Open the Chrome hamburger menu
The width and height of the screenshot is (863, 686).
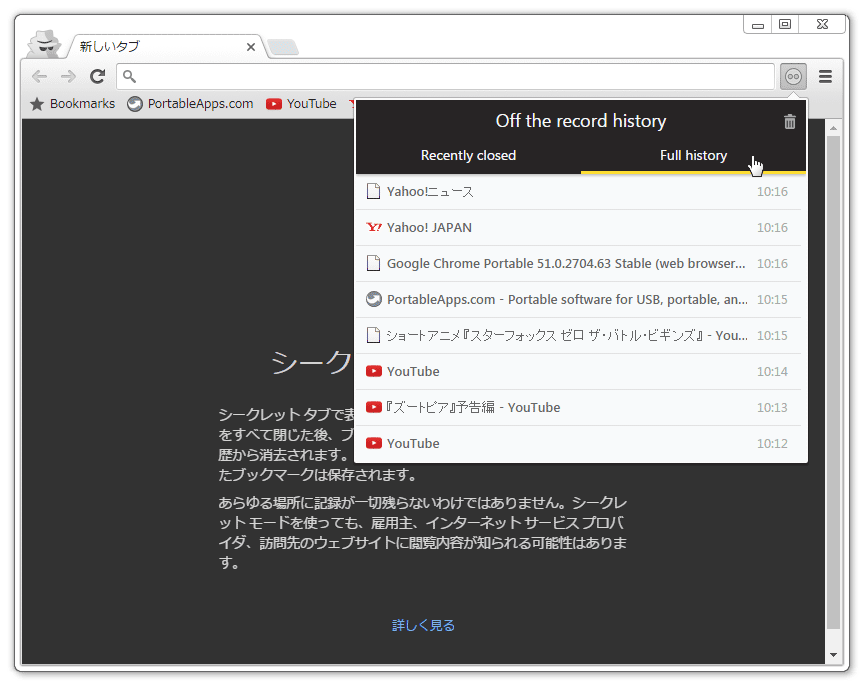[x=825, y=77]
